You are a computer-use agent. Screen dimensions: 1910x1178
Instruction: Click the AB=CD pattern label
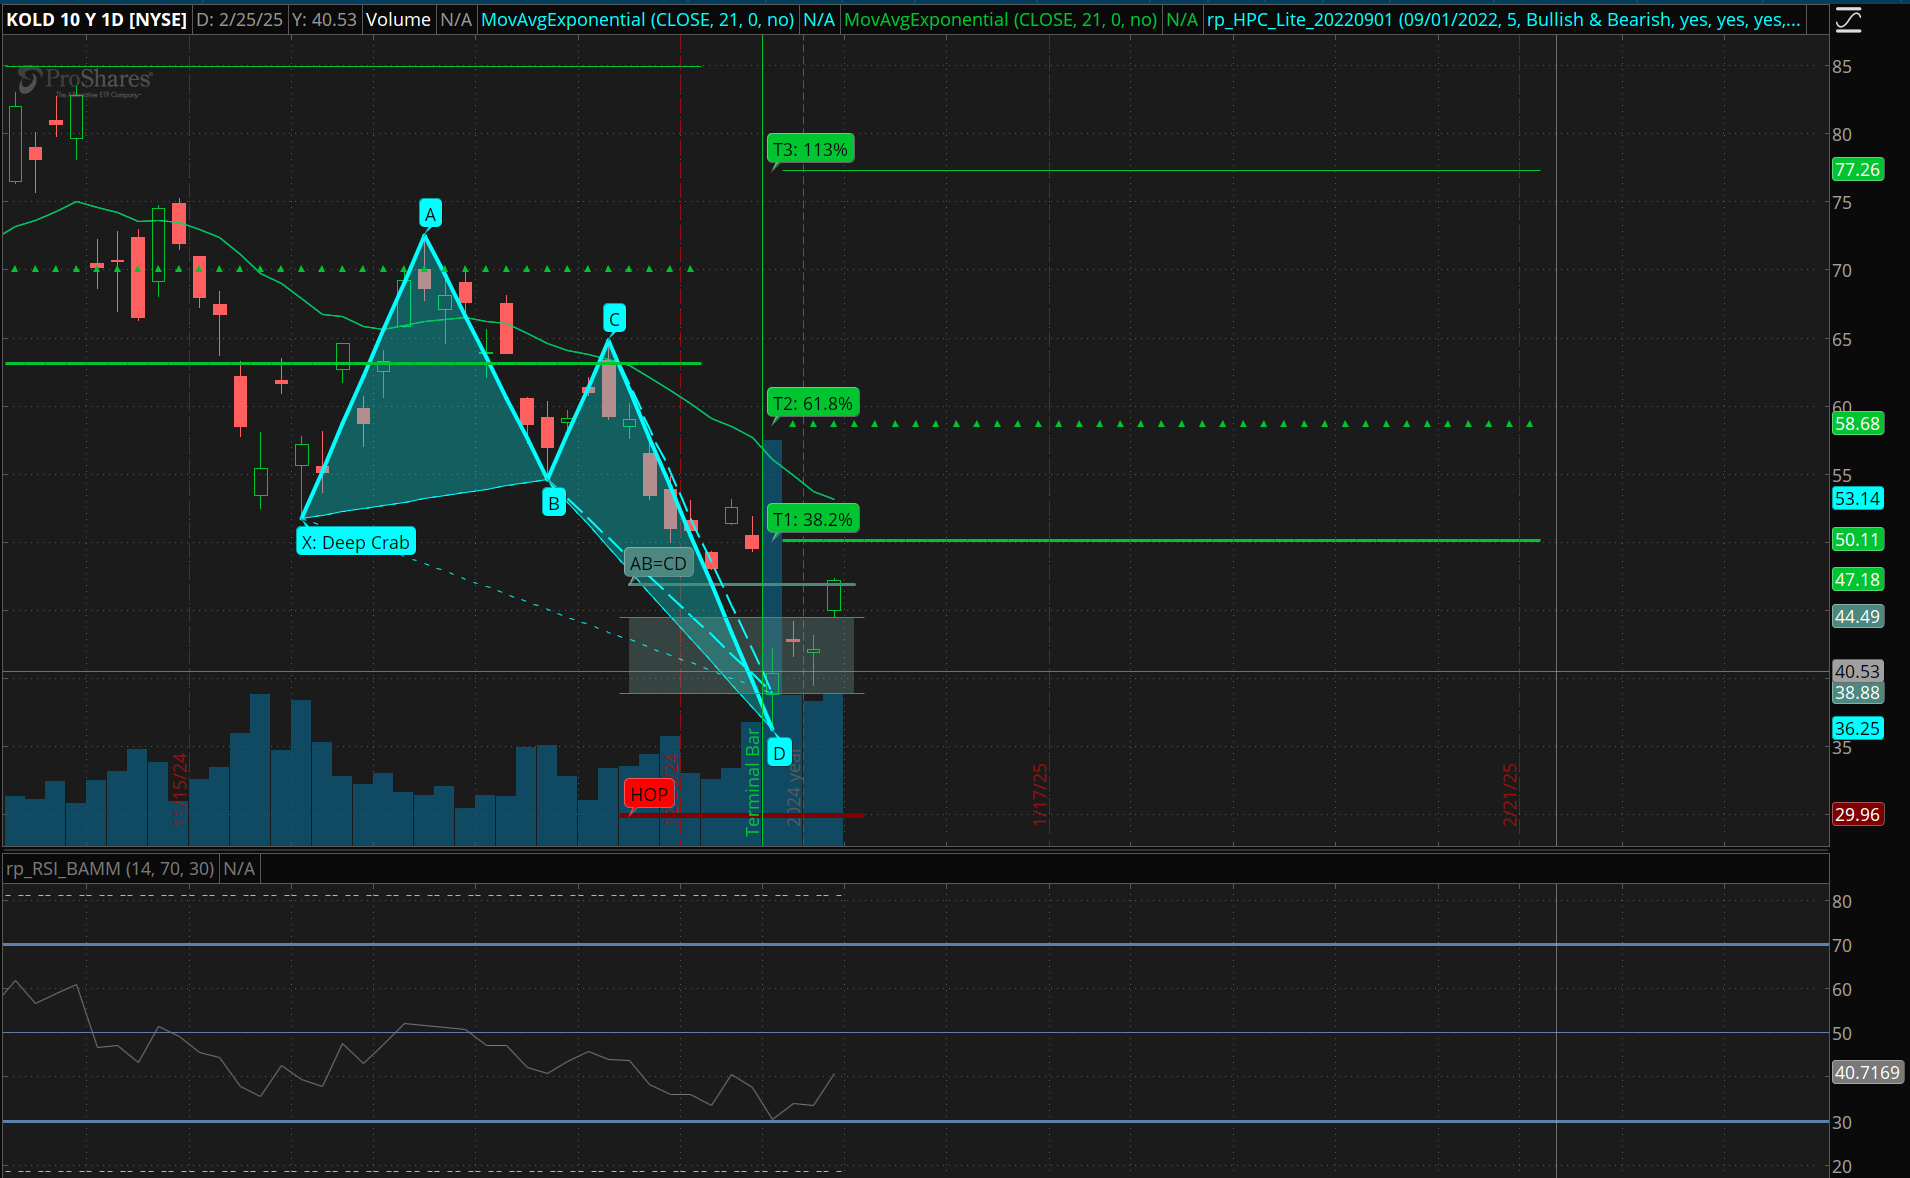pos(658,564)
